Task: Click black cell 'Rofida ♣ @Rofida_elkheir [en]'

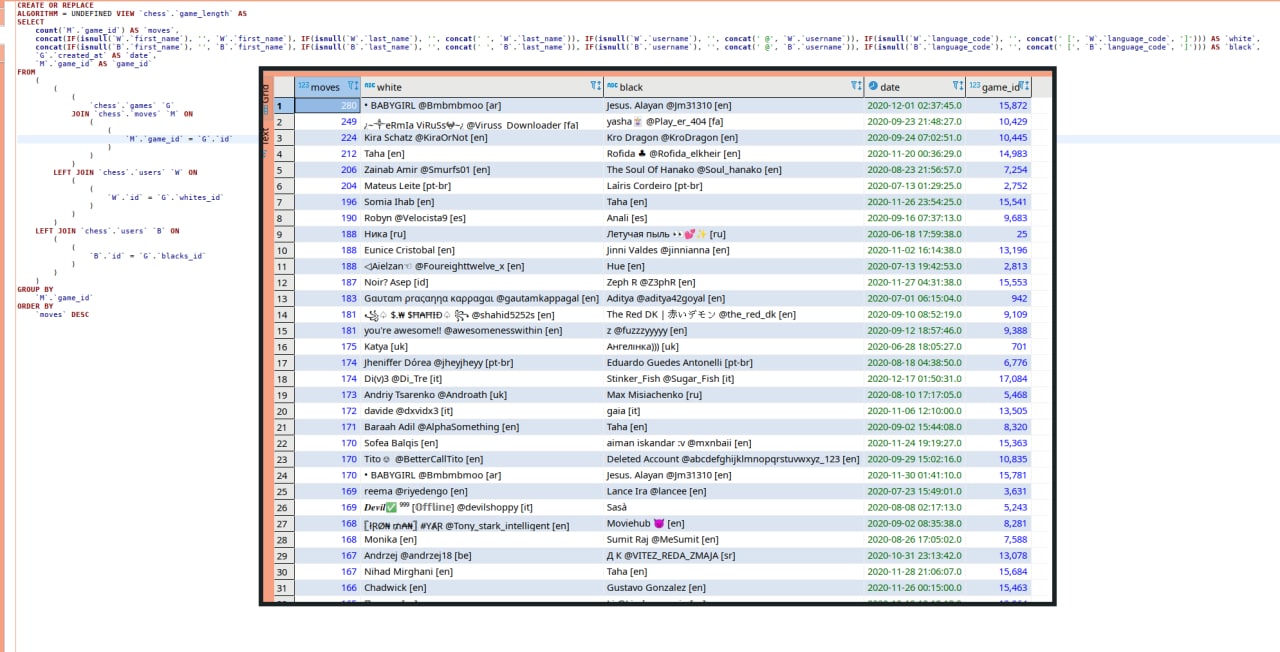Action: (x=734, y=153)
